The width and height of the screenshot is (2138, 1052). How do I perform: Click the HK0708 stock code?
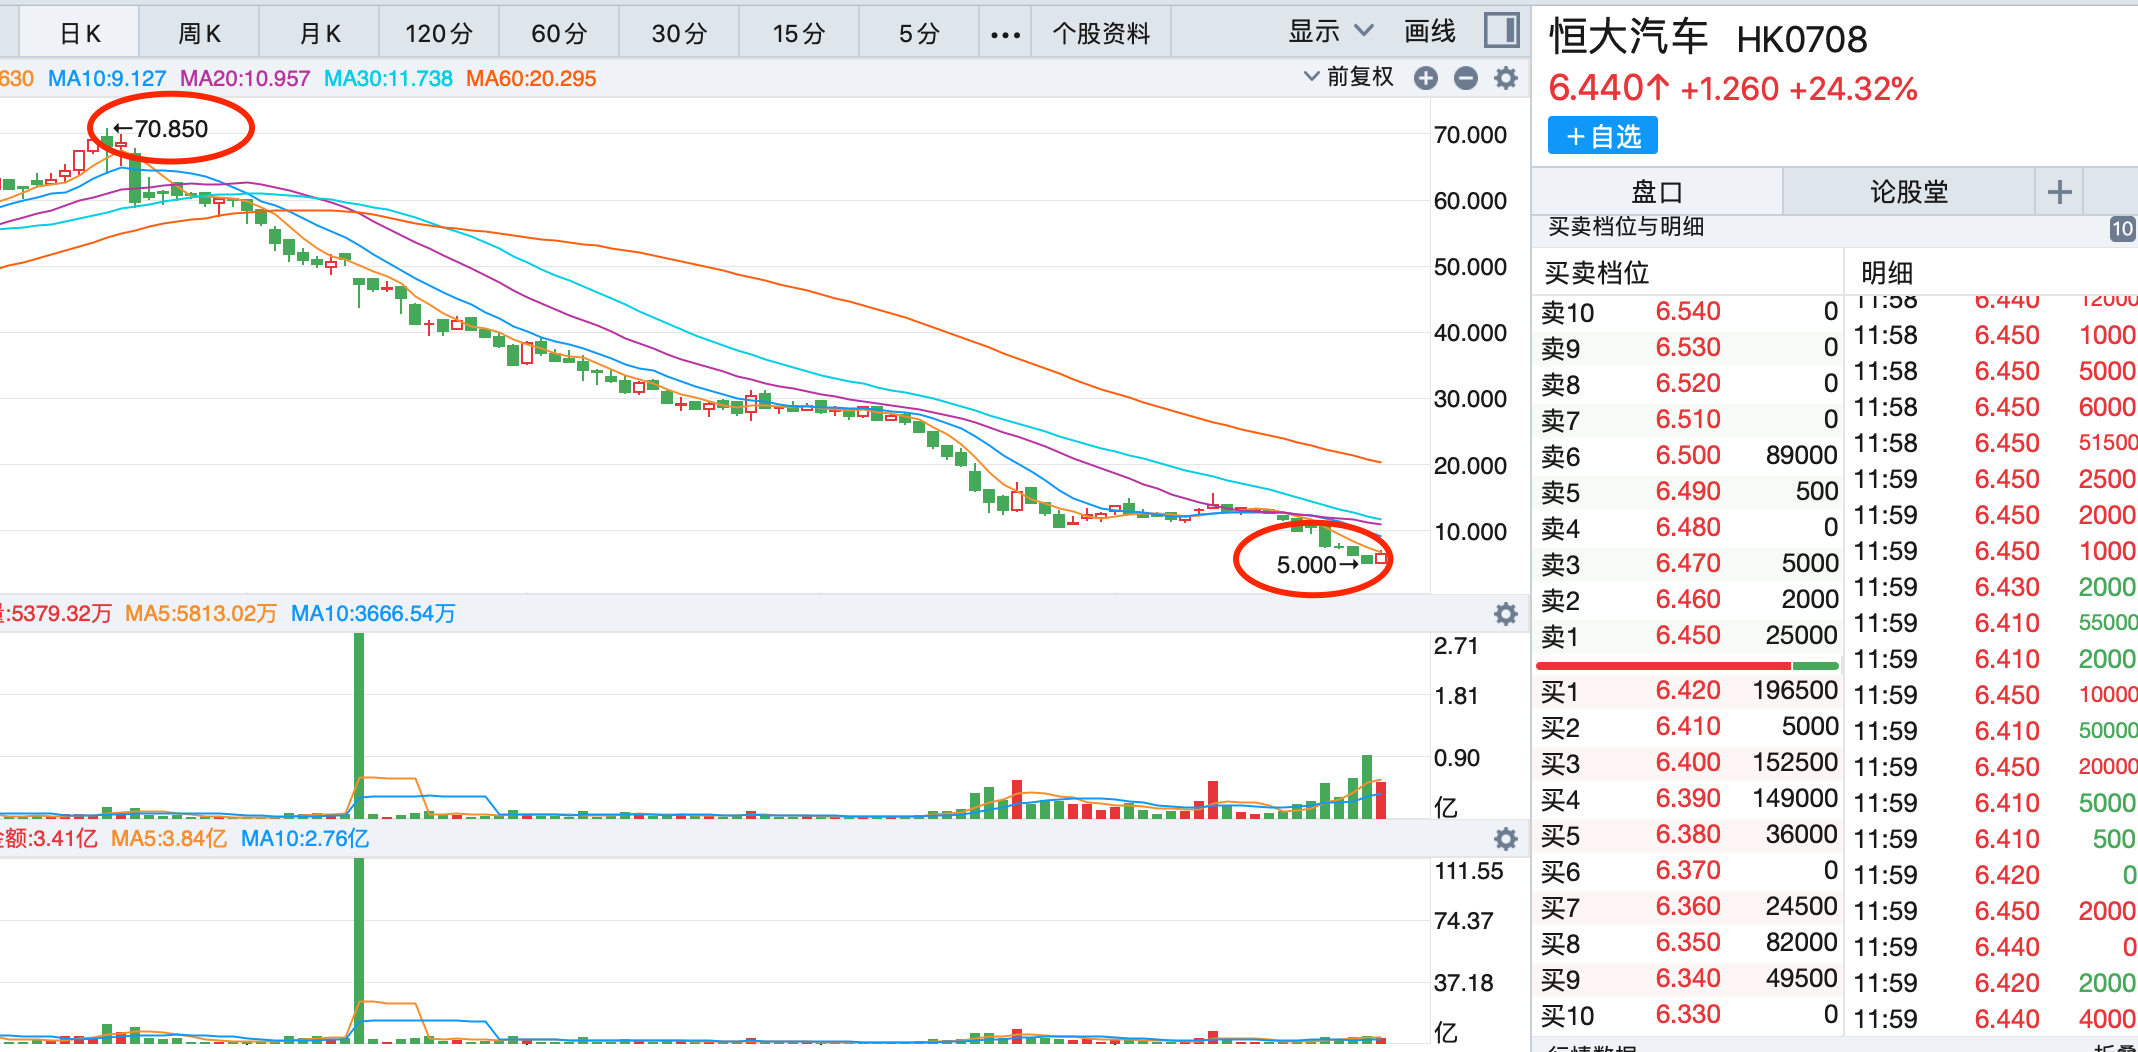(1802, 40)
